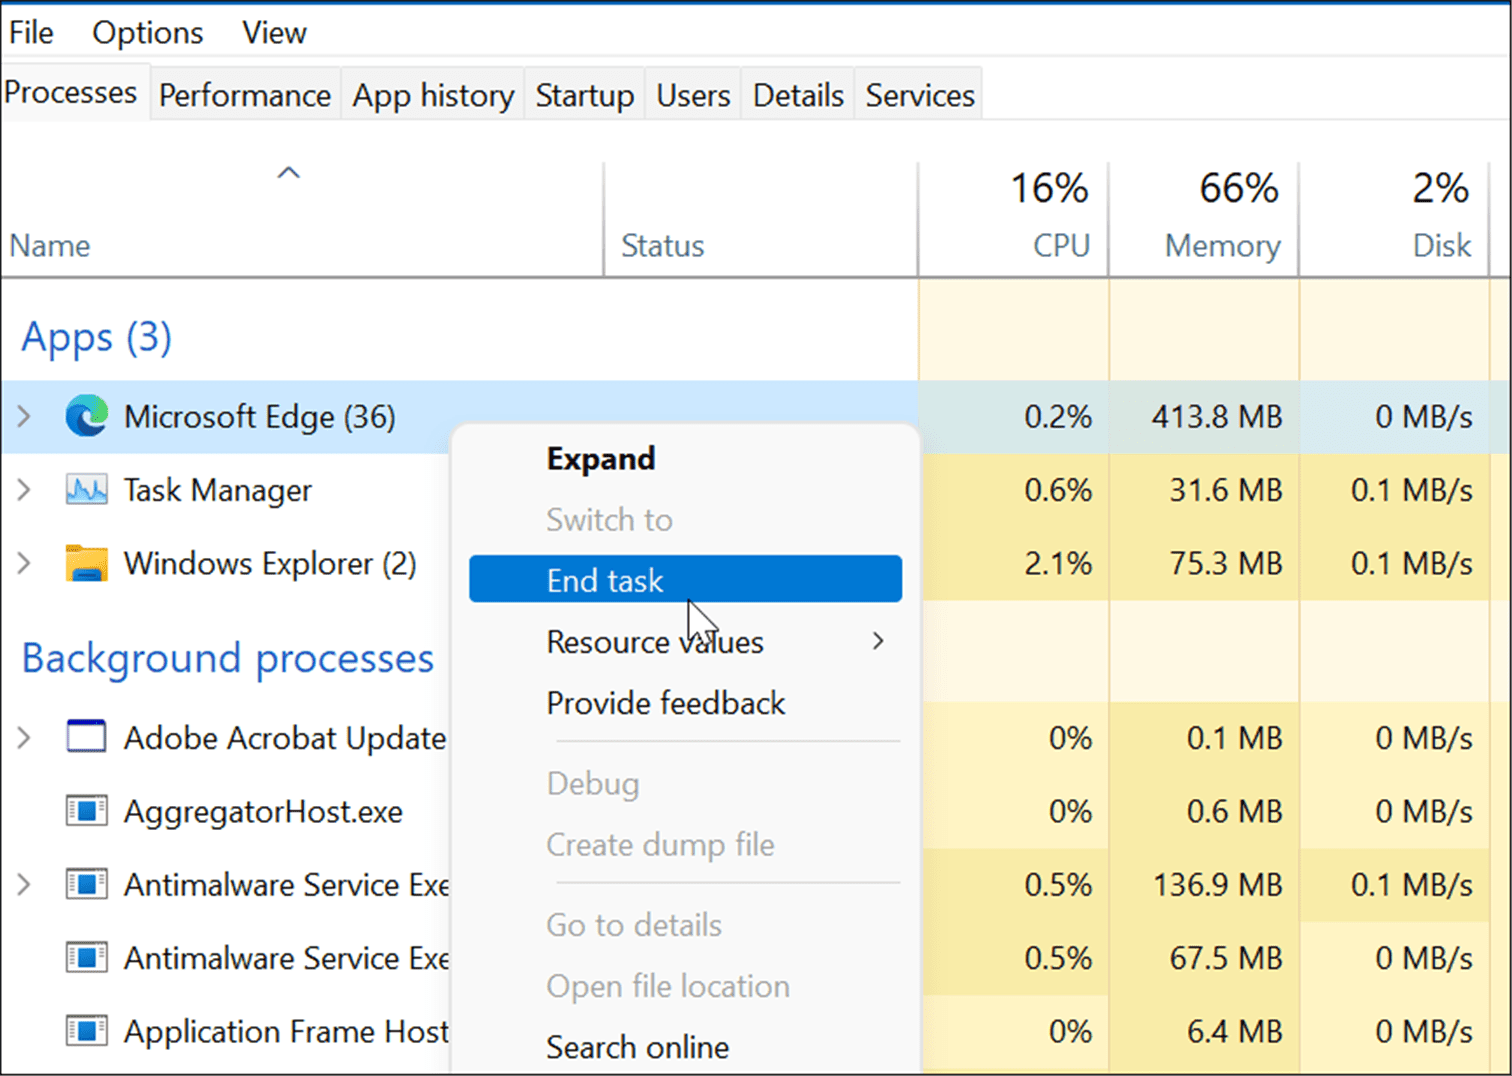Click the Adobe Acrobat Update icon
The width and height of the screenshot is (1512, 1076).
pyautogui.click(x=87, y=737)
